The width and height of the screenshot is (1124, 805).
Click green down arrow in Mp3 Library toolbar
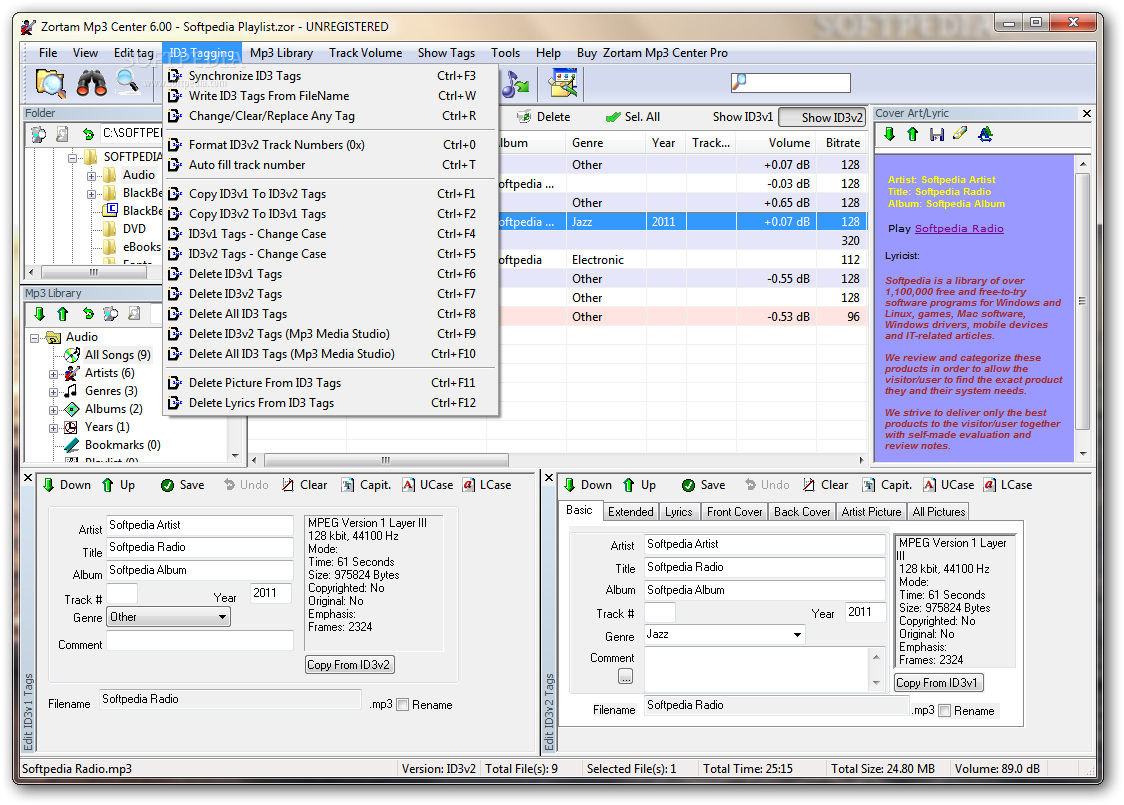39,313
